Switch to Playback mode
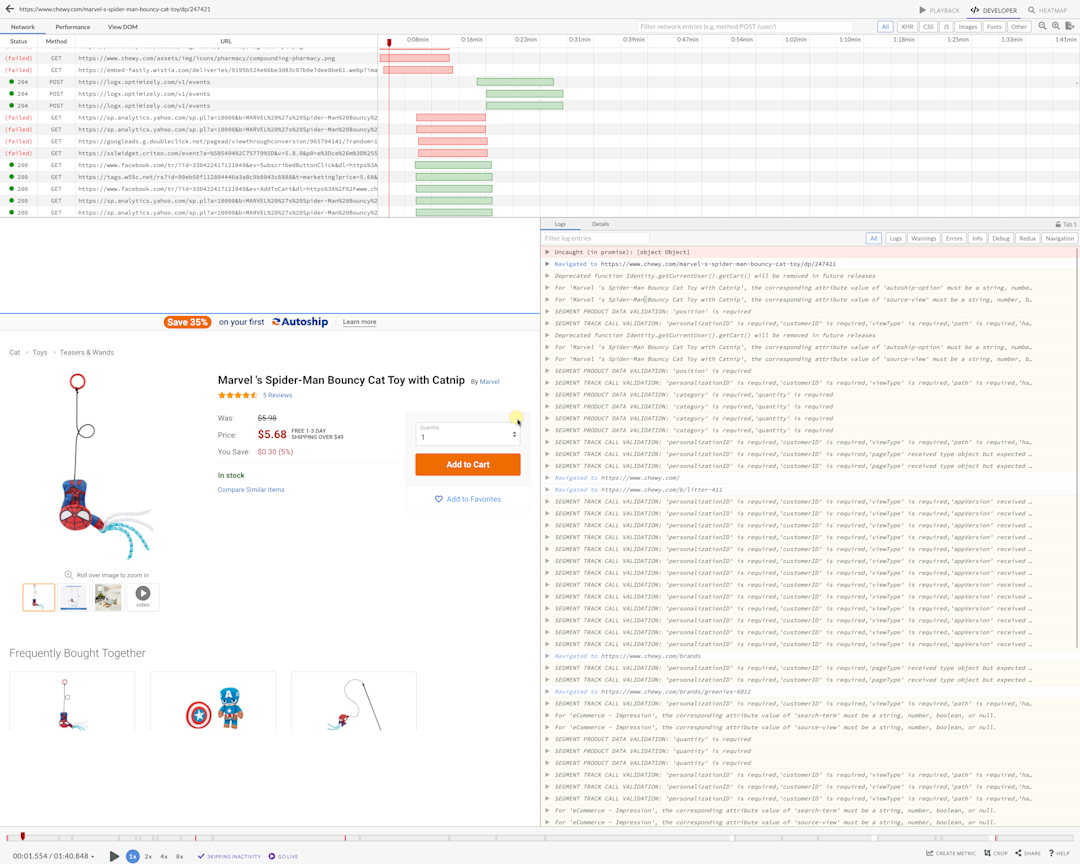1080x864 pixels. 939,10
